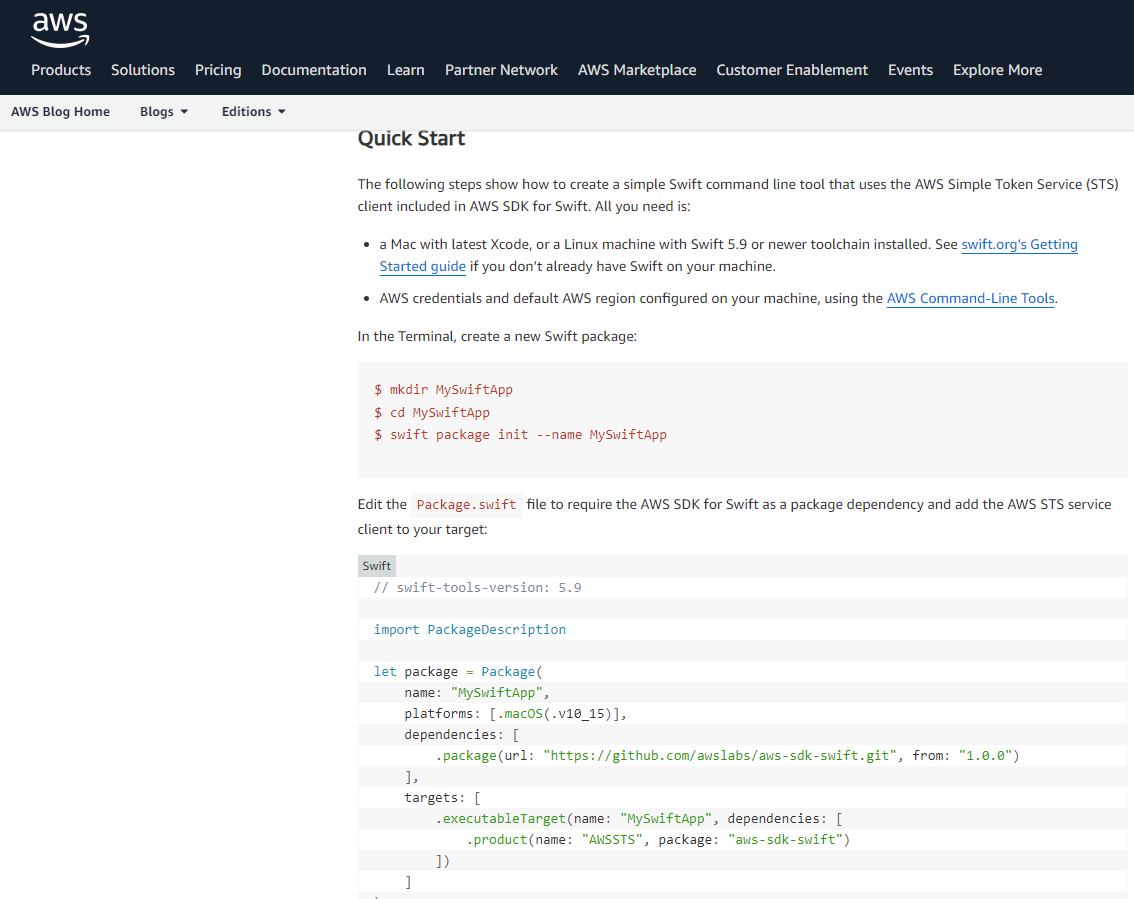Click the .executableTarget code line
The image size is (1134, 899).
(639, 818)
